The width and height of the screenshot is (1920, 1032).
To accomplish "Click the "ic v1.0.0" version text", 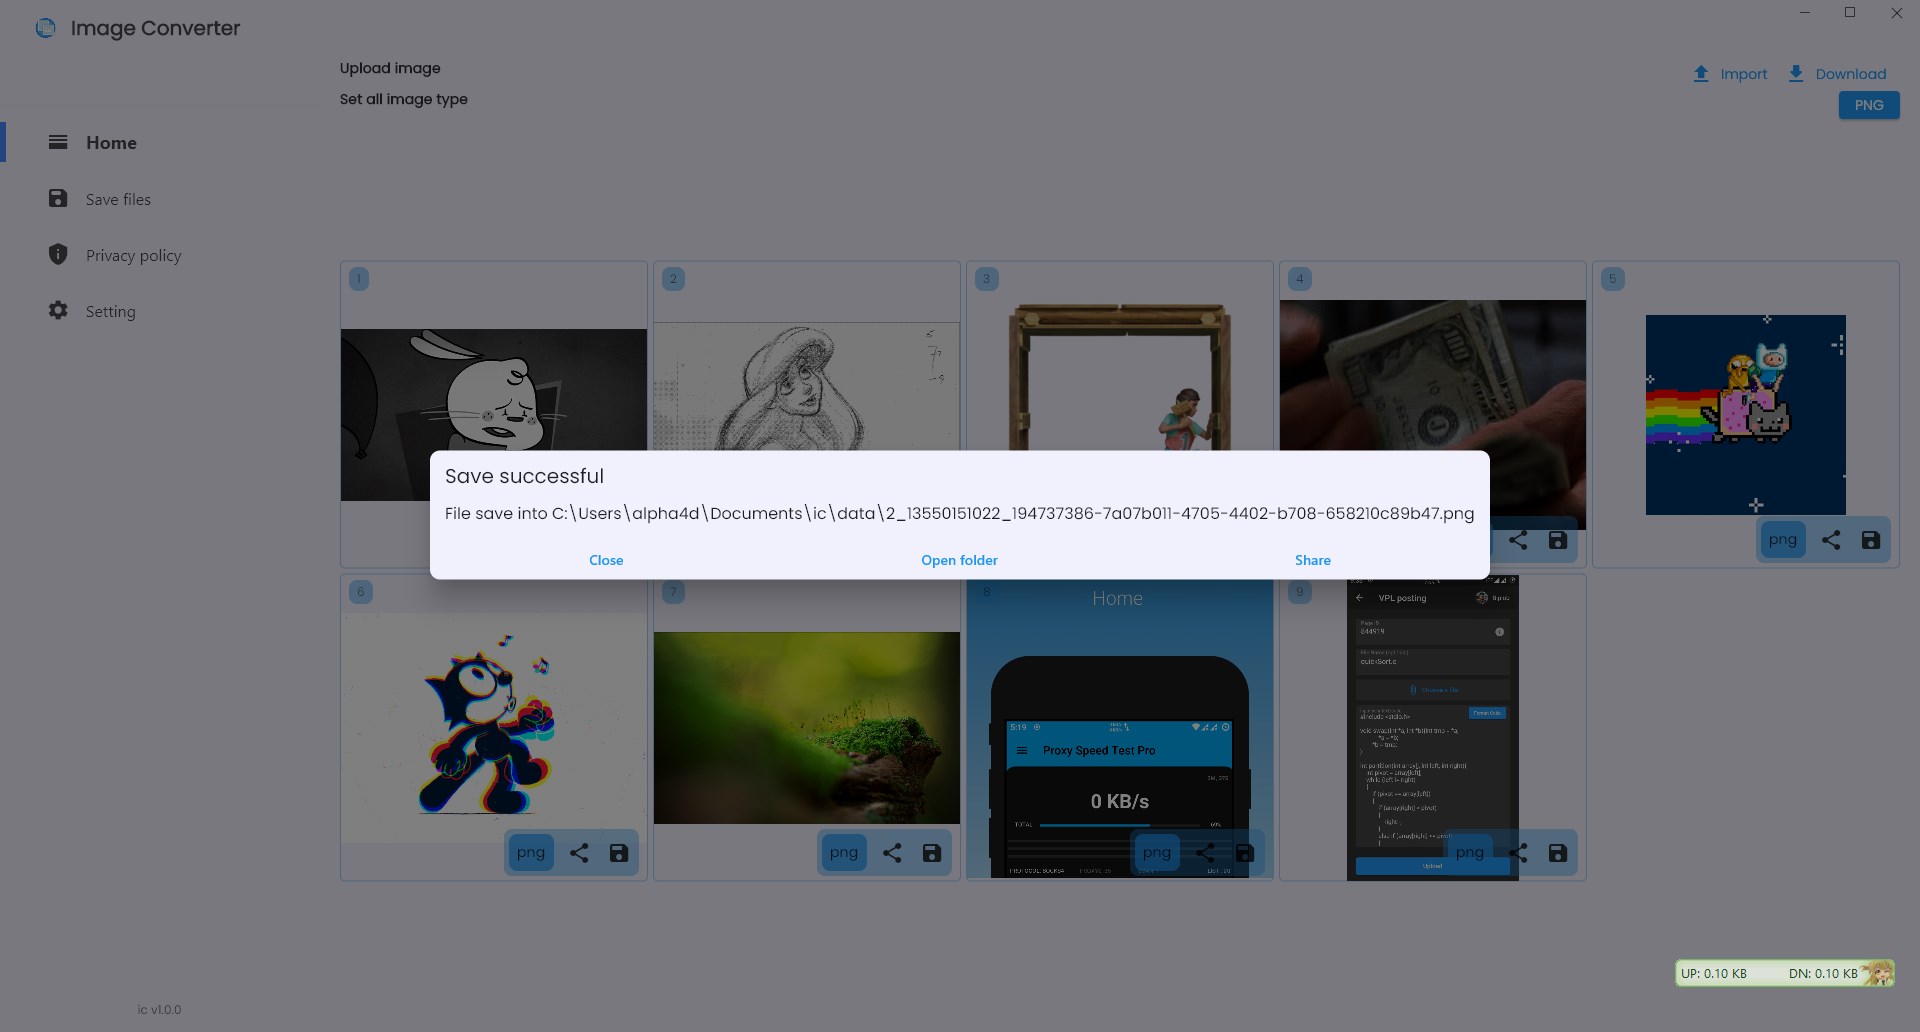I will tap(159, 1009).
